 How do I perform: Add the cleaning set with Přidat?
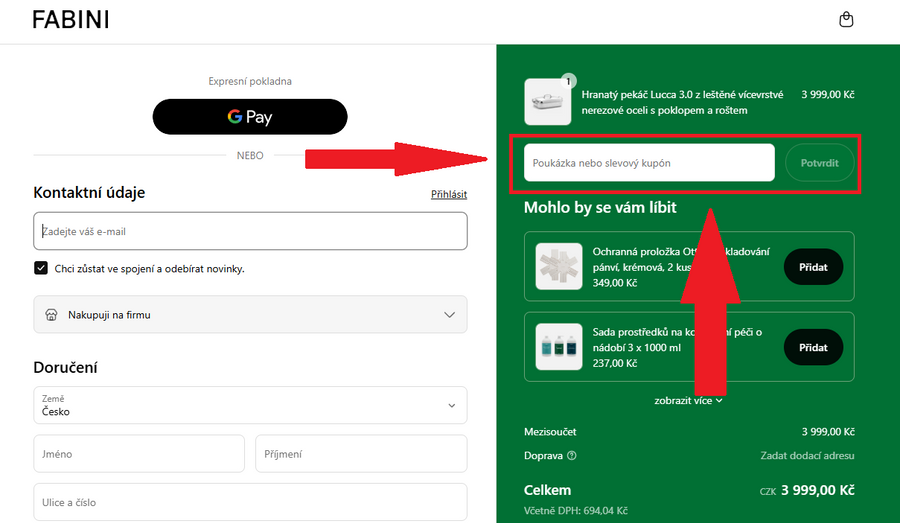point(813,347)
